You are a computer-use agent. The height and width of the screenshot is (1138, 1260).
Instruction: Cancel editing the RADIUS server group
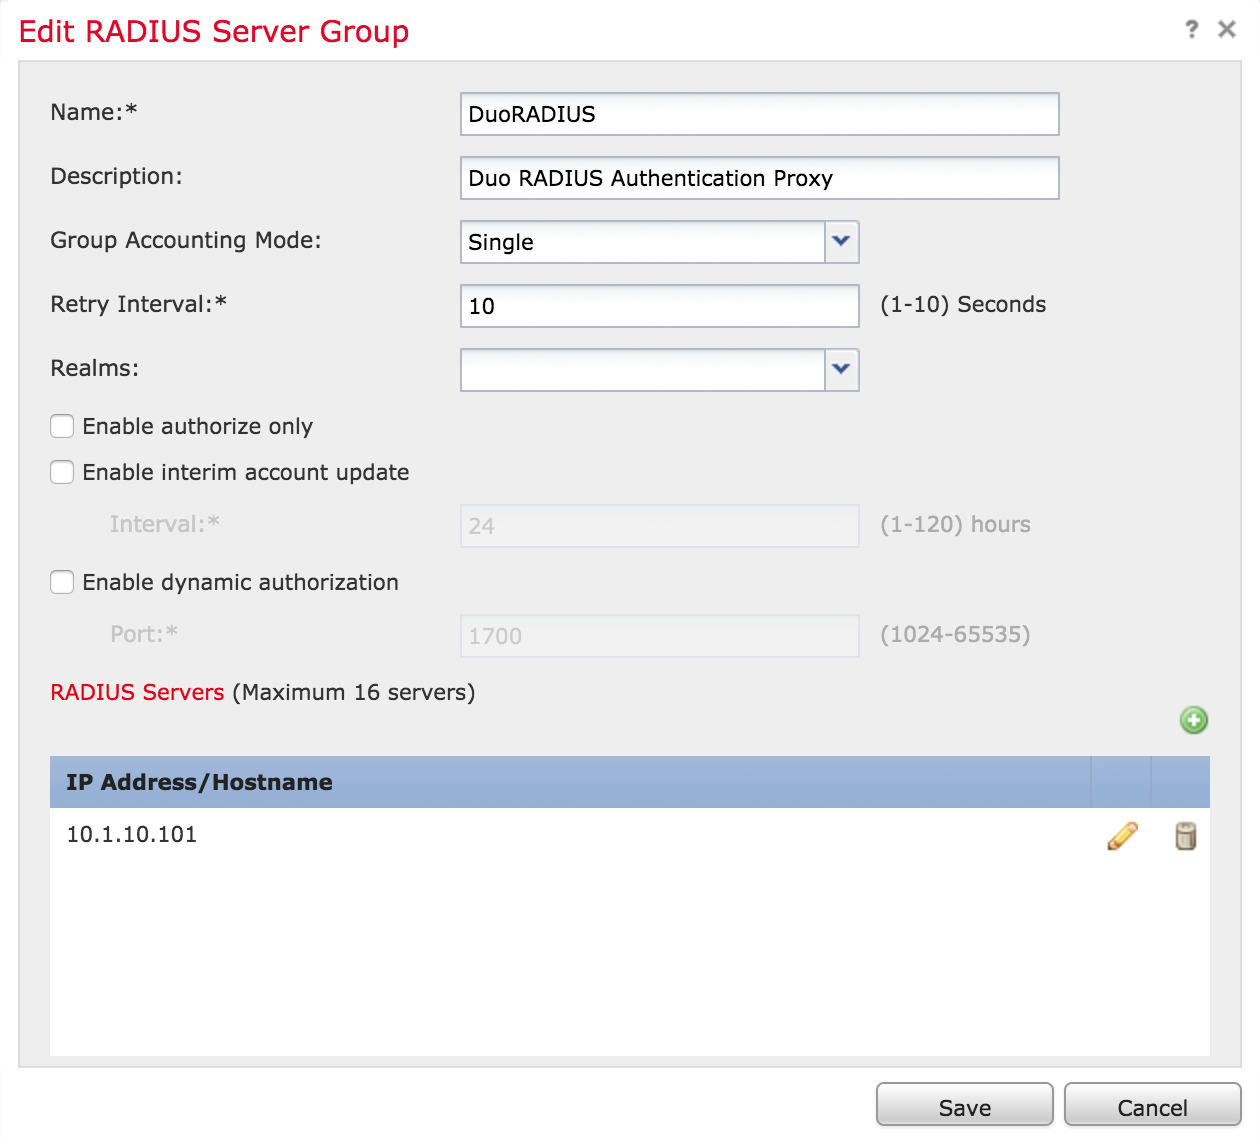pos(1151,1106)
